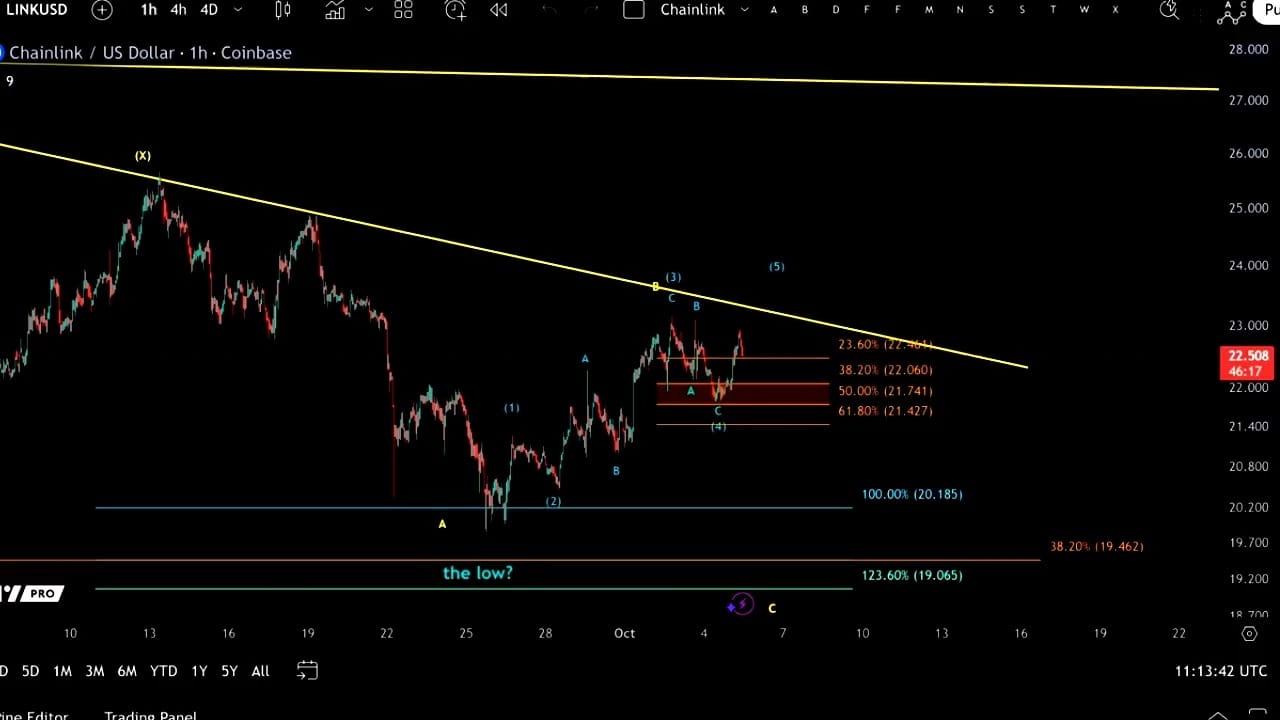Expand the collapsed indicator count 9
Image resolution: width=1280 pixels, height=720 pixels.
[10, 81]
